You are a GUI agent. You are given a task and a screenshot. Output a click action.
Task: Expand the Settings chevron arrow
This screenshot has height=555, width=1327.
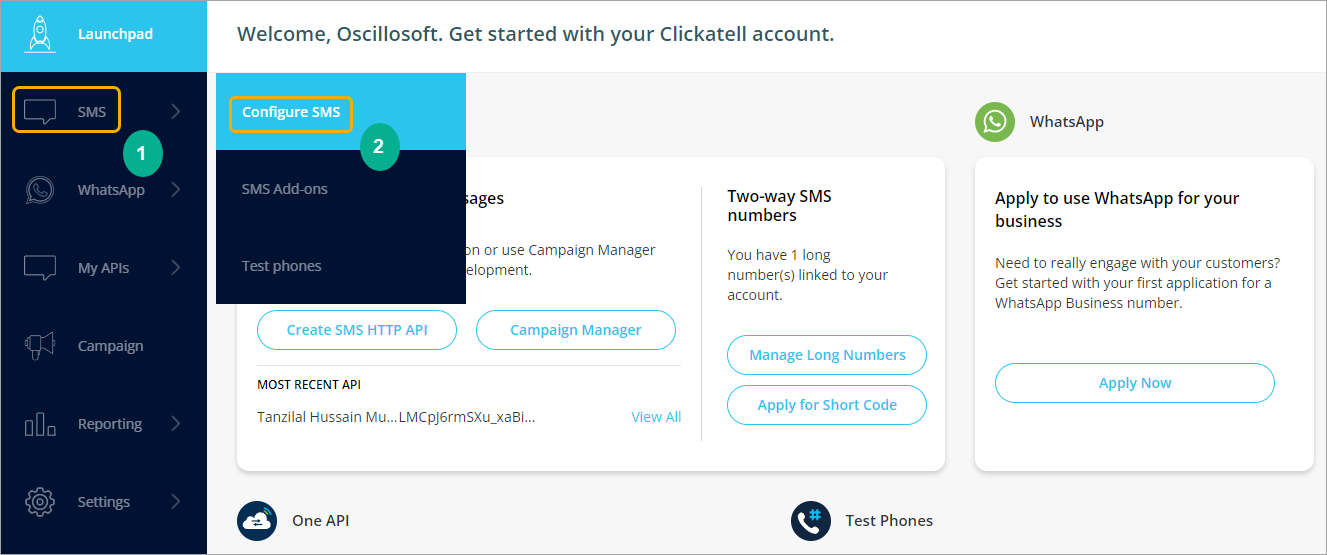click(x=176, y=502)
